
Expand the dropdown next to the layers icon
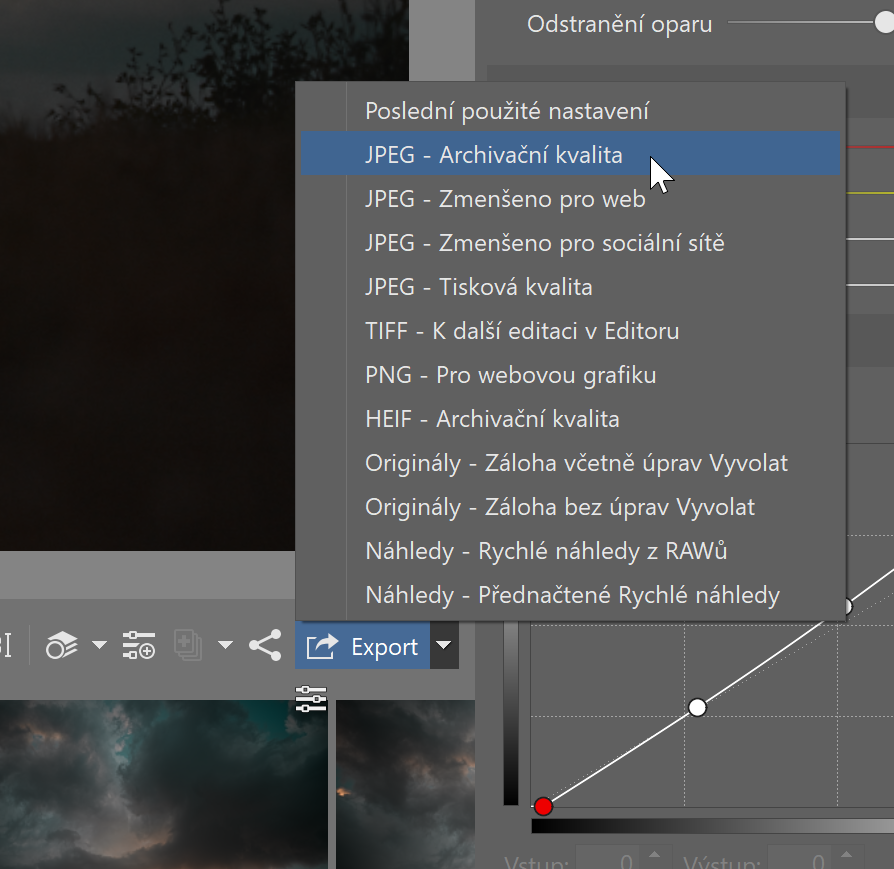coord(99,646)
